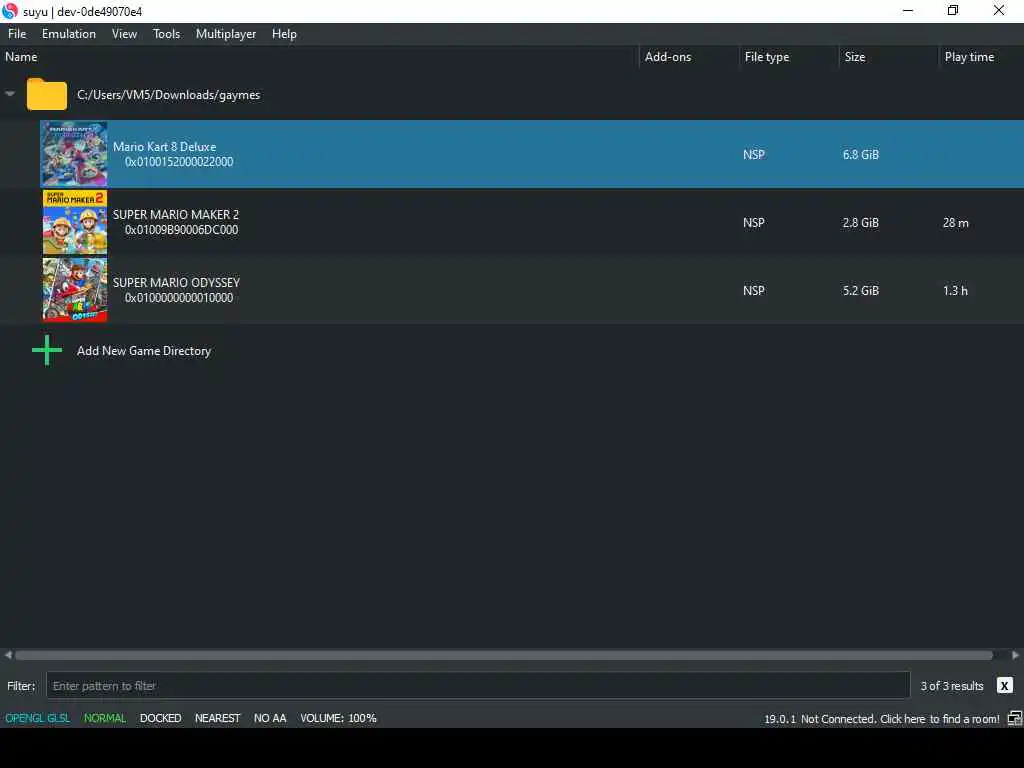Toggle the NORMAL GPU accuracy status button
Viewport: 1024px width, 768px height.
(104, 718)
